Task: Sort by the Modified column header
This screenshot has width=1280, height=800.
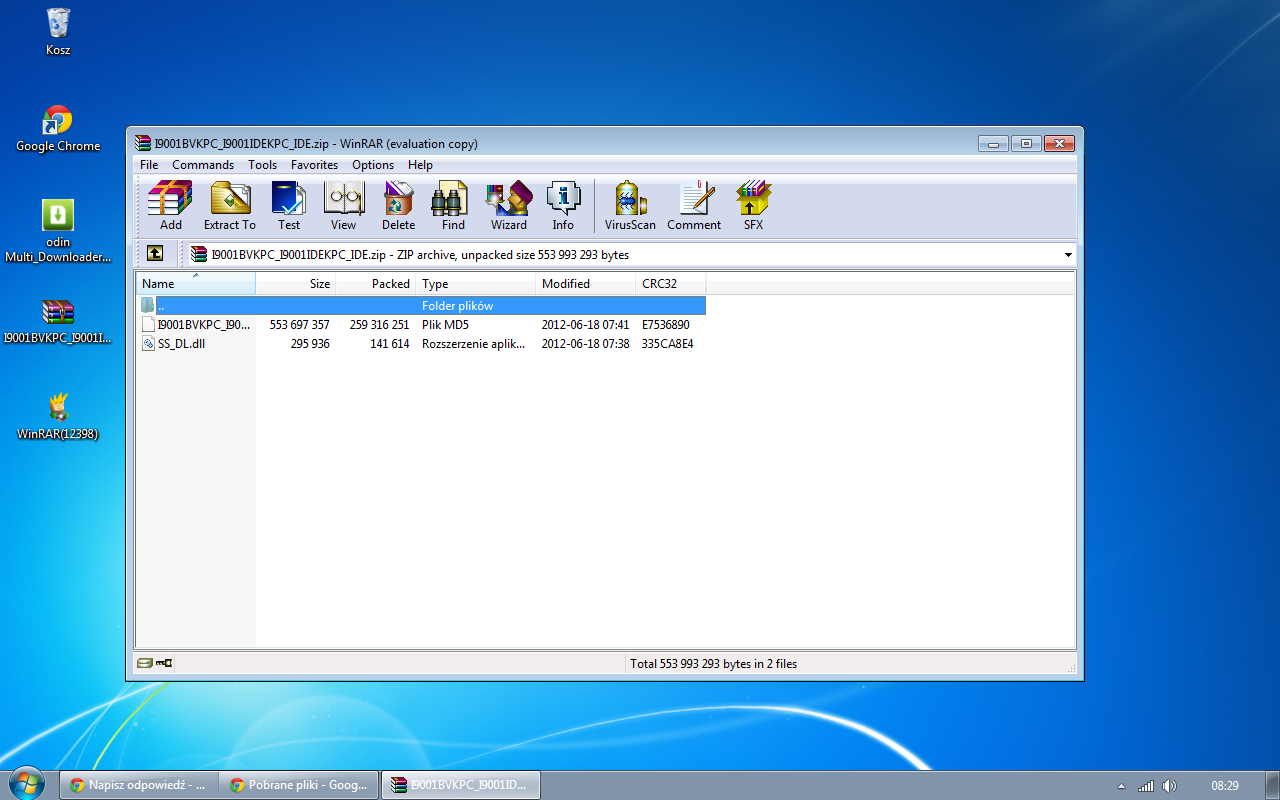Action: pyautogui.click(x=586, y=284)
